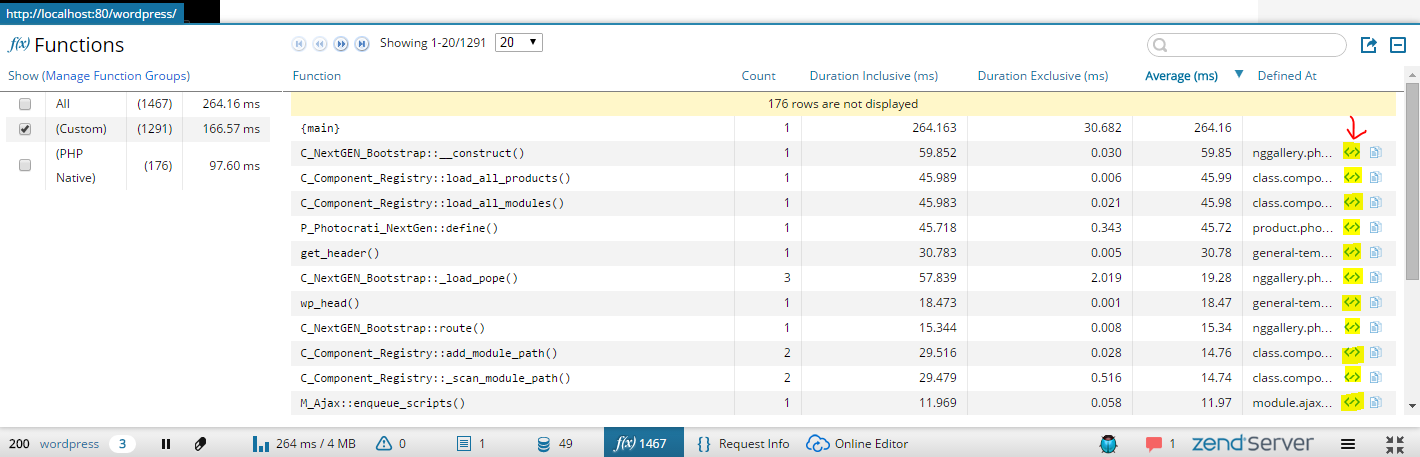Open code icon for get_header() row
Screen dimensions: 1420x457
(x=1352, y=252)
